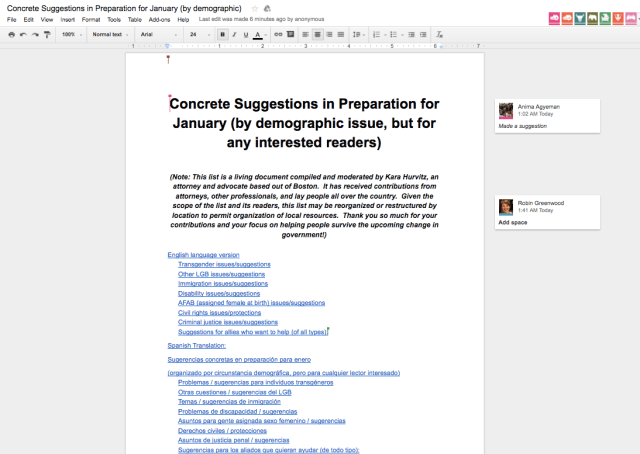Viewport: 640px width, 454px height.
Task: Toggle underline formatting
Action: click(x=245, y=34)
